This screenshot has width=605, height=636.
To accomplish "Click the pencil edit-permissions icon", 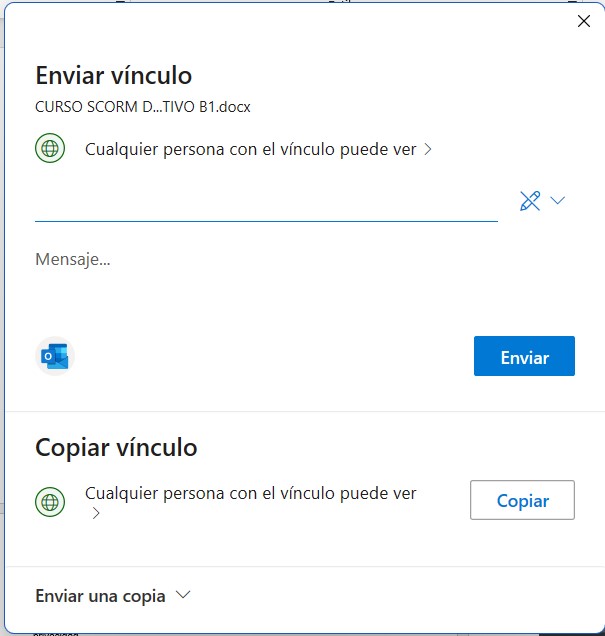I will (530, 201).
